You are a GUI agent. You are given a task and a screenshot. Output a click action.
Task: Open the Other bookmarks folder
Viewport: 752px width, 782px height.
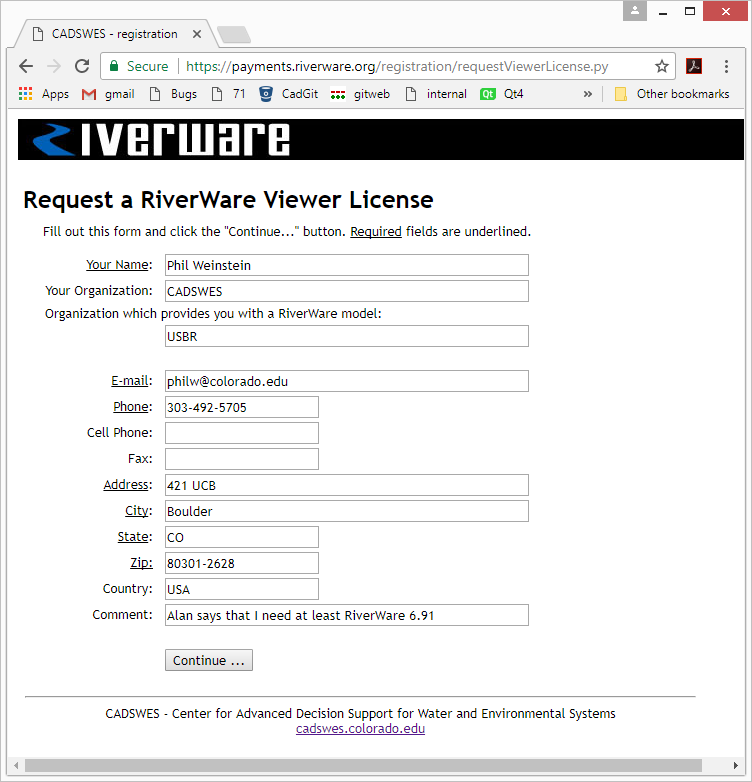coord(672,94)
